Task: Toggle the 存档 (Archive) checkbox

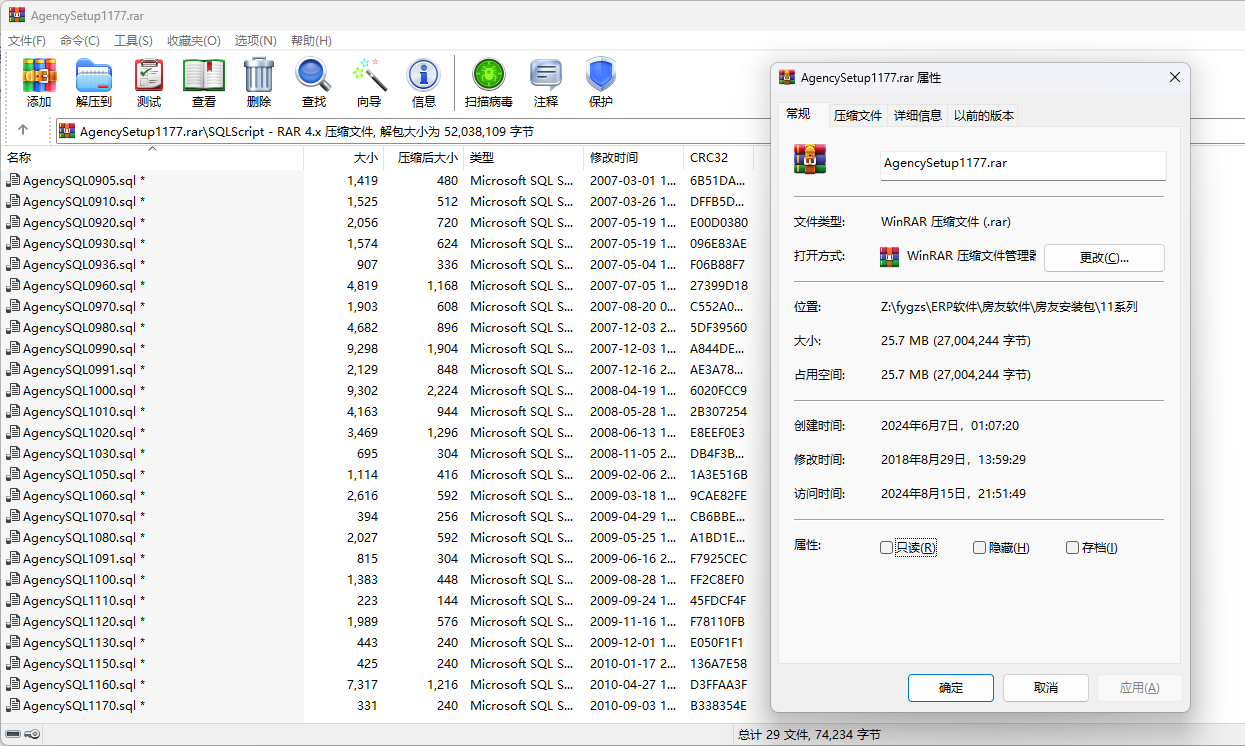Action: [1072, 547]
